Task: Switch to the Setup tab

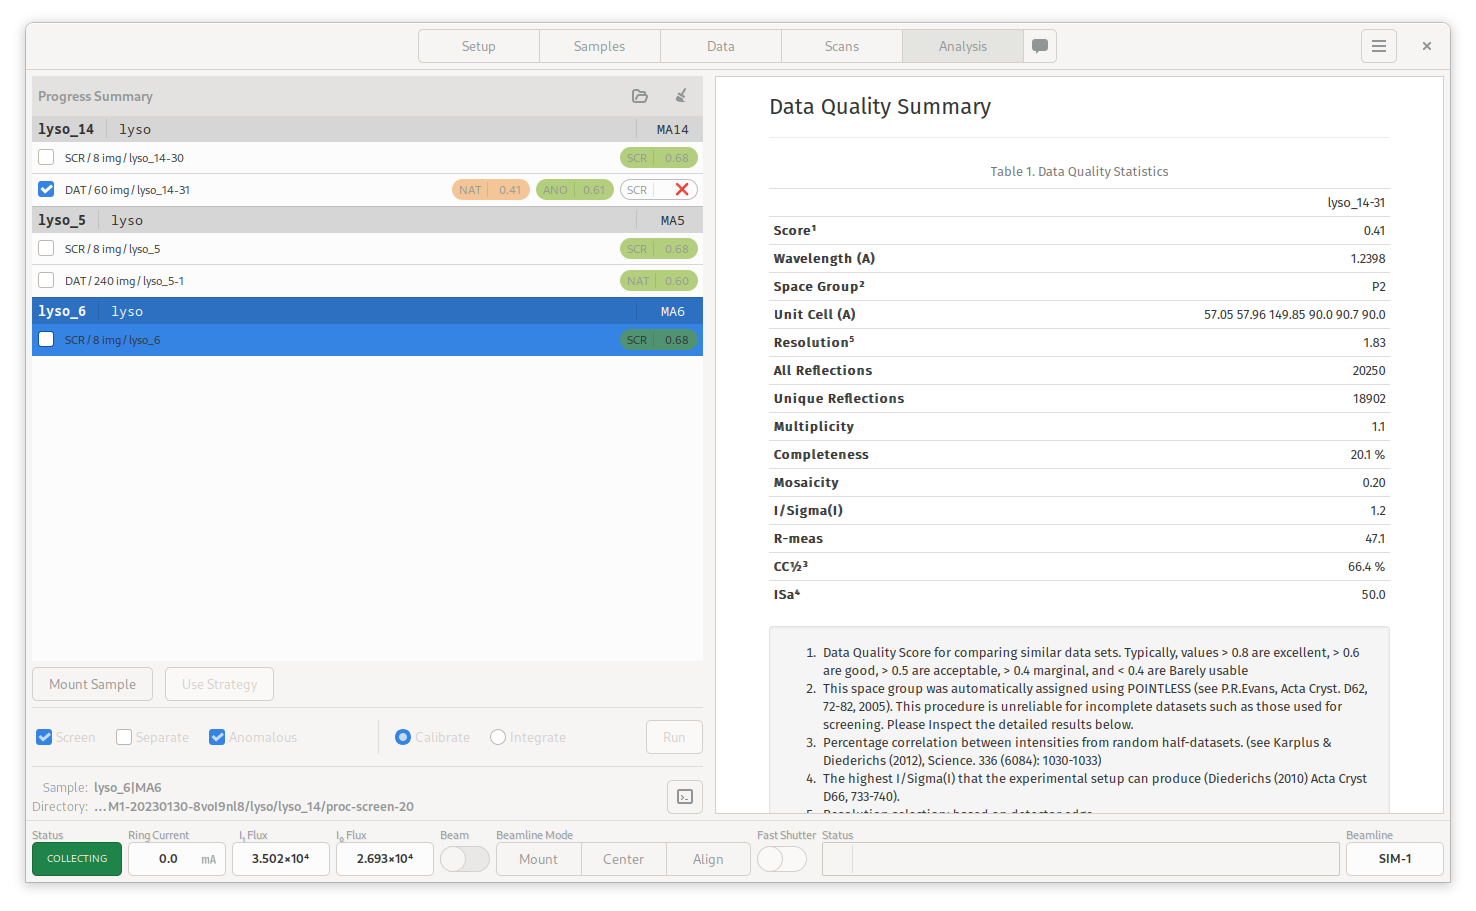Action: tap(479, 46)
